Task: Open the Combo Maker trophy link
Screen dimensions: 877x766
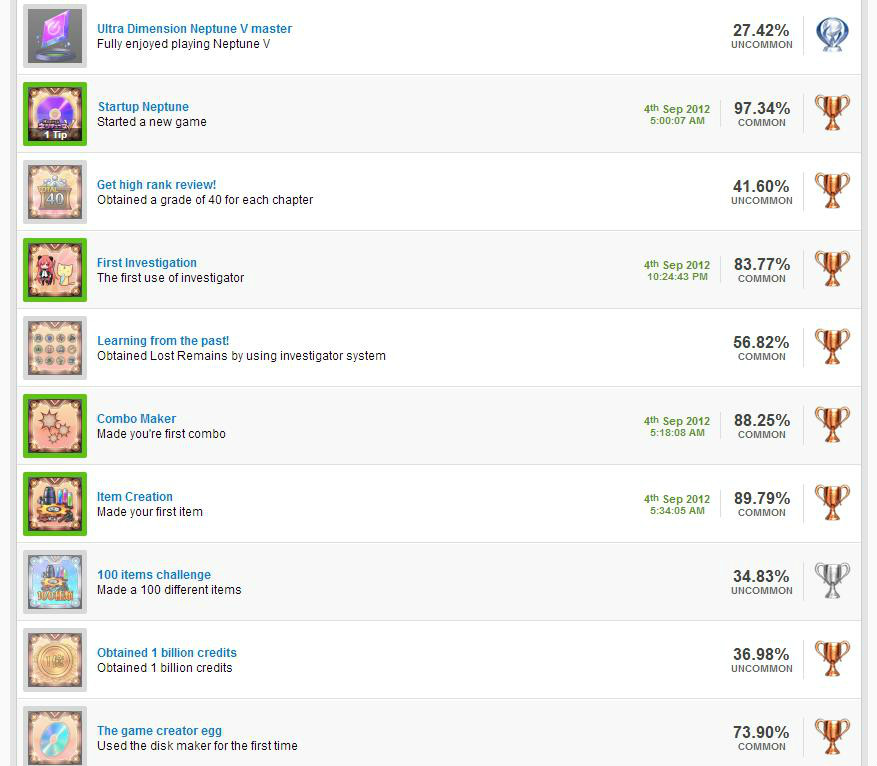Action: [x=136, y=419]
